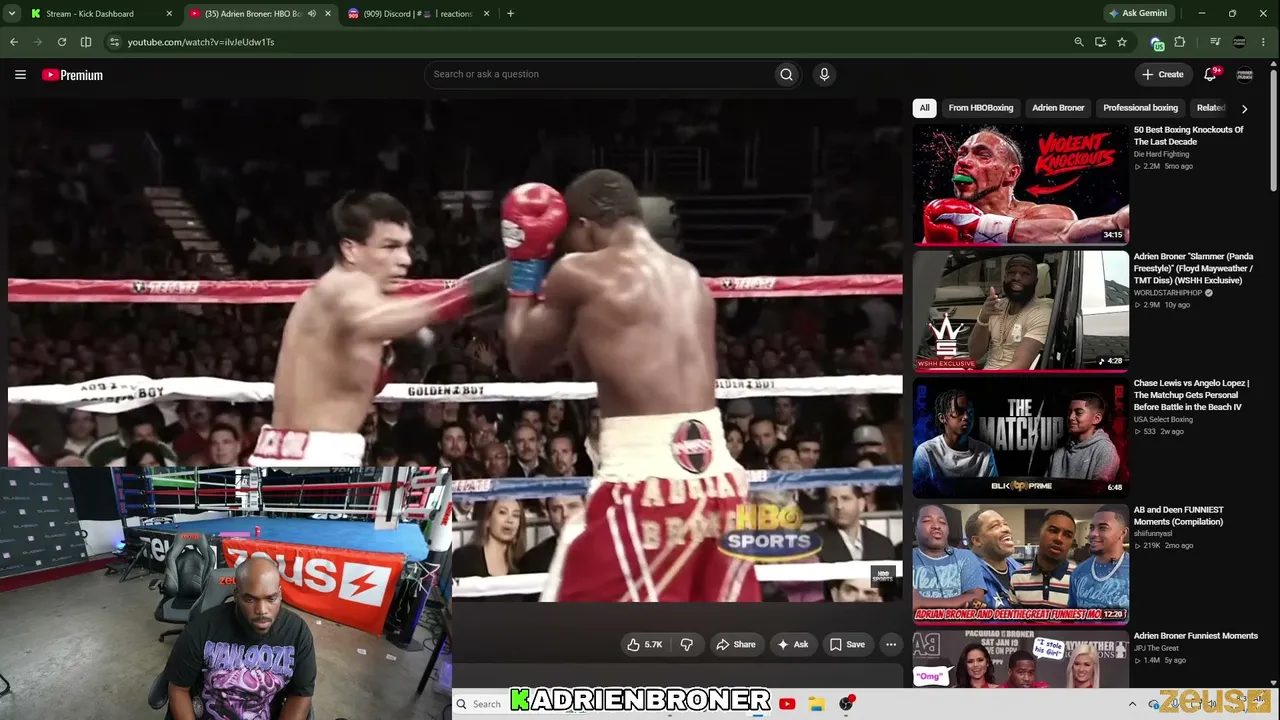
Task: Visit Die Hard Fighting channel link
Action: [1162, 154]
